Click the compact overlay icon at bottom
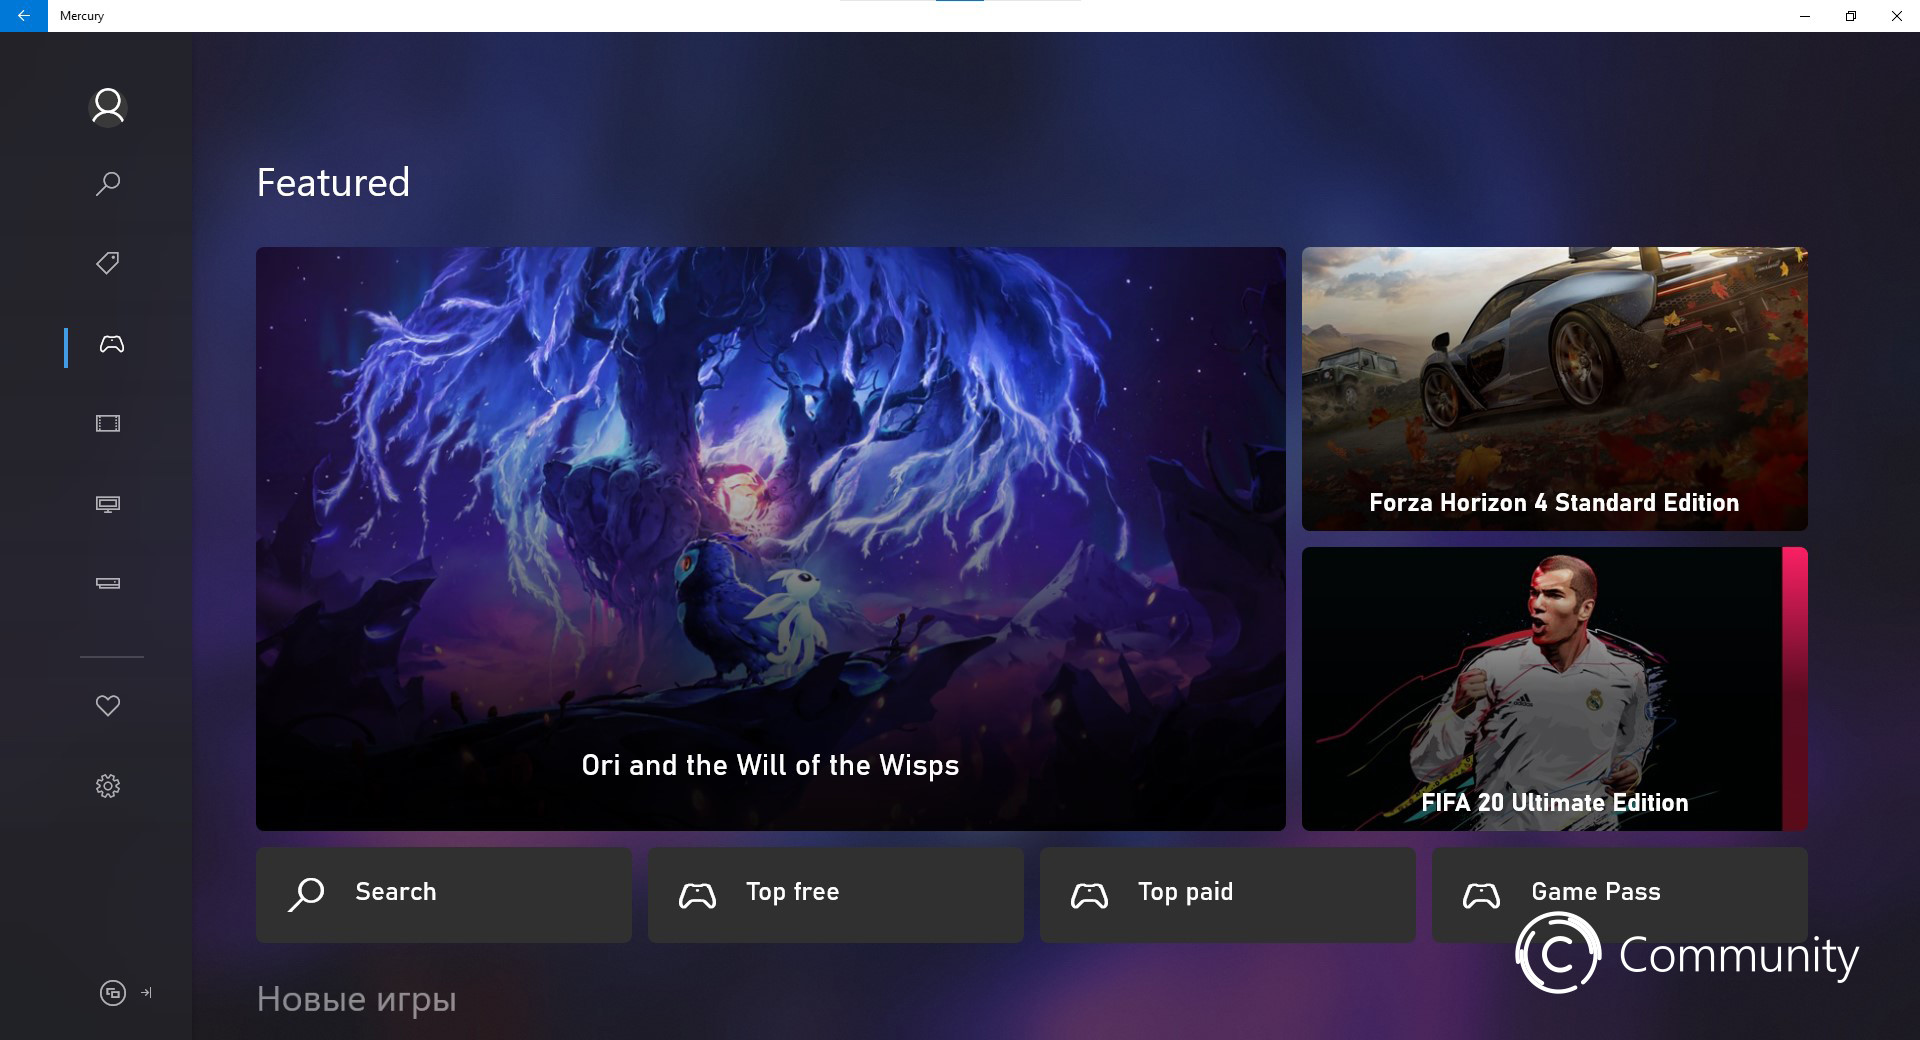This screenshot has height=1040, width=1920. point(110,993)
